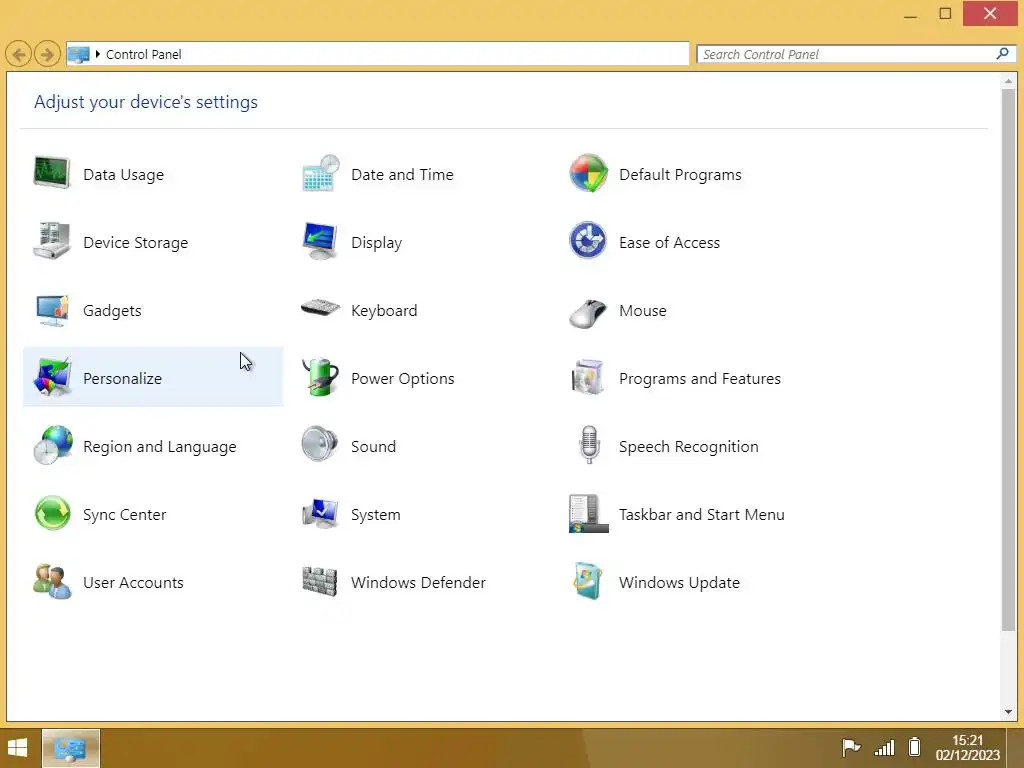
Task: Open the Windows Update icon
Action: (588, 581)
